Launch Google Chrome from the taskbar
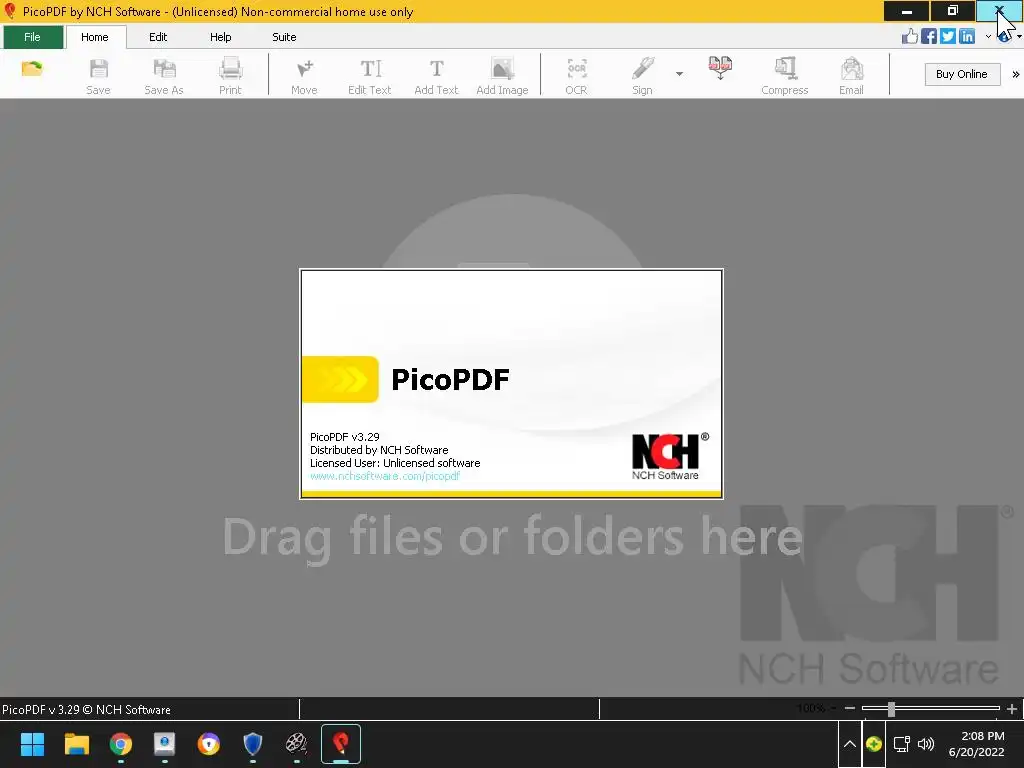The image size is (1024, 768). point(121,744)
